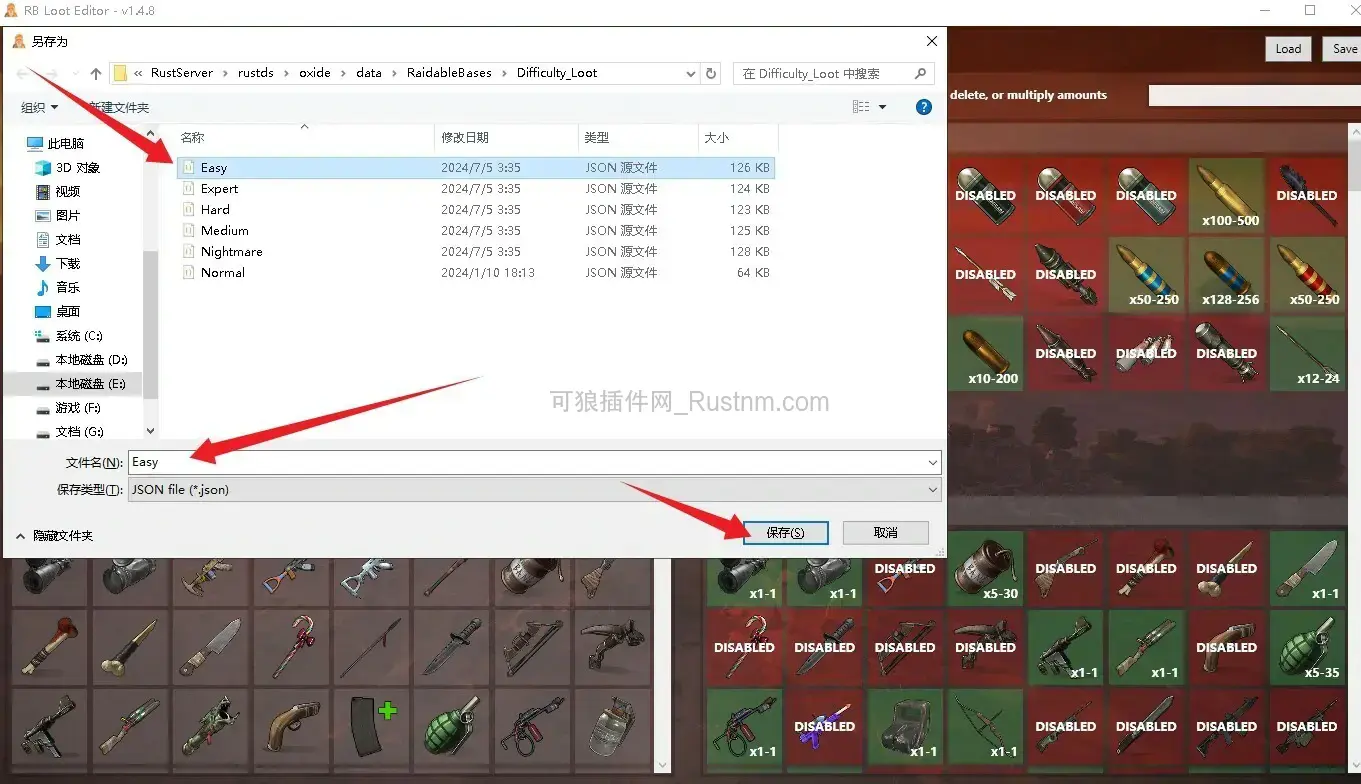Image resolution: width=1361 pixels, height=784 pixels.
Task: Click the 保存 (Save) button
Action: click(x=786, y=532)
